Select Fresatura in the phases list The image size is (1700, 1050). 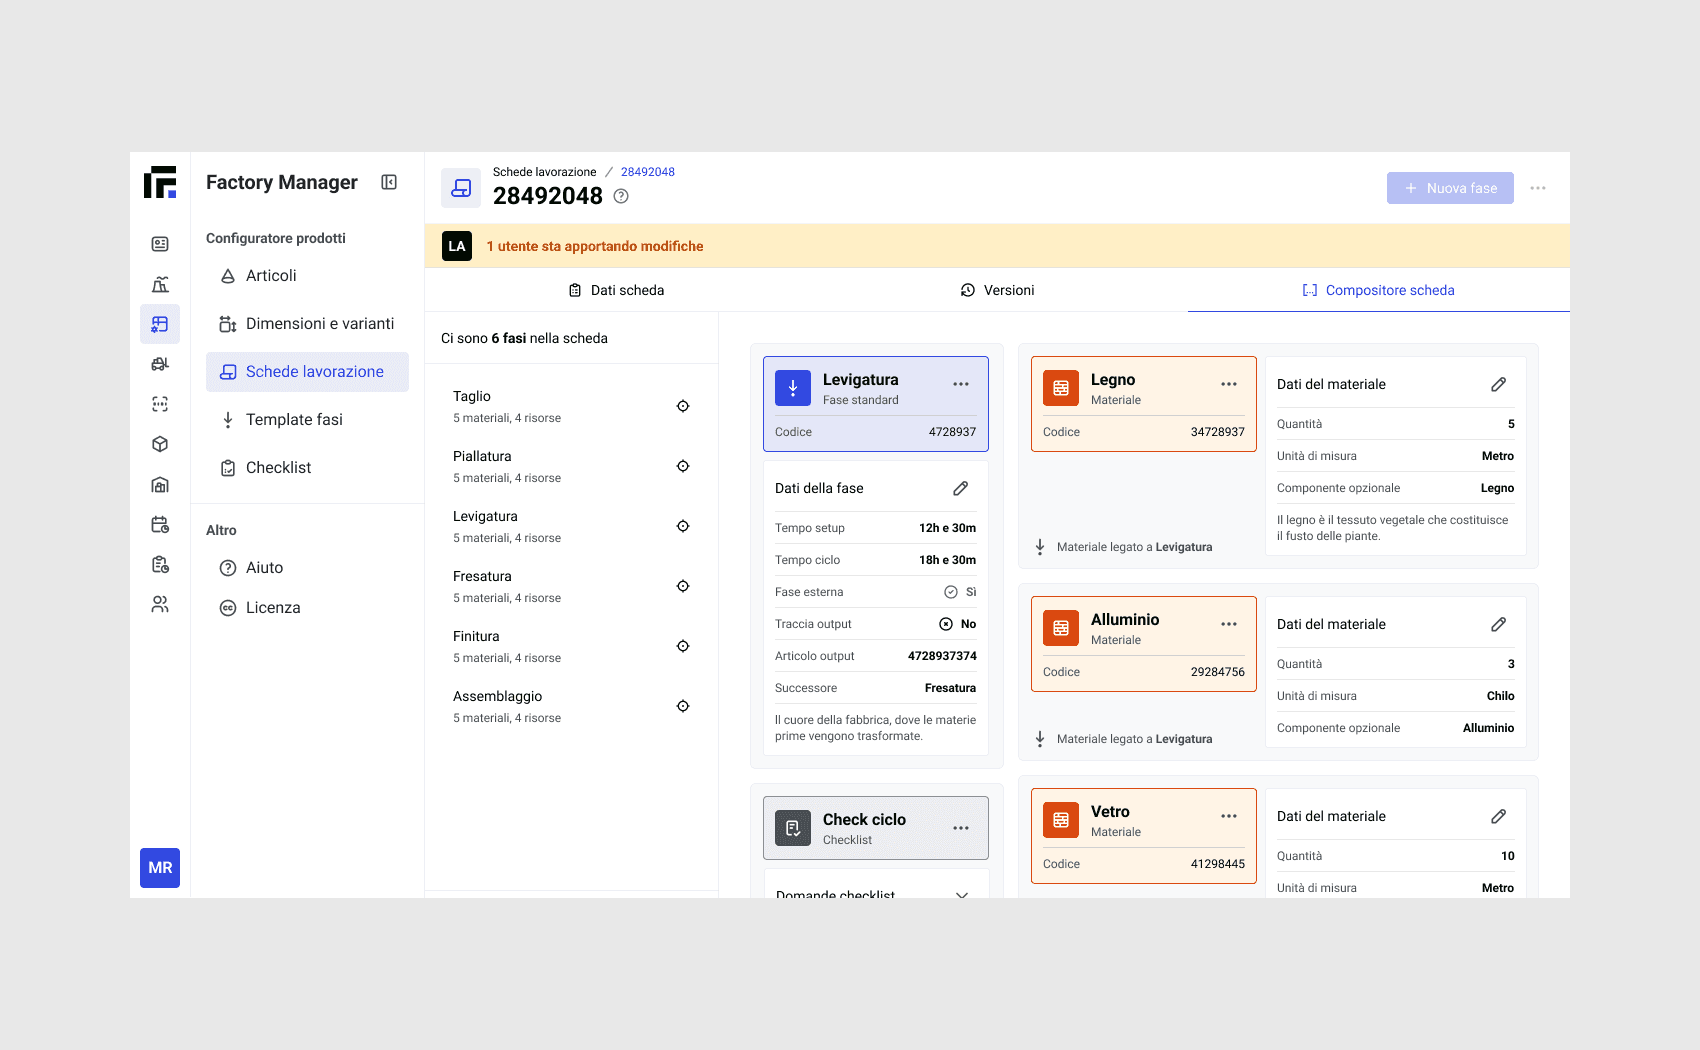571,586
